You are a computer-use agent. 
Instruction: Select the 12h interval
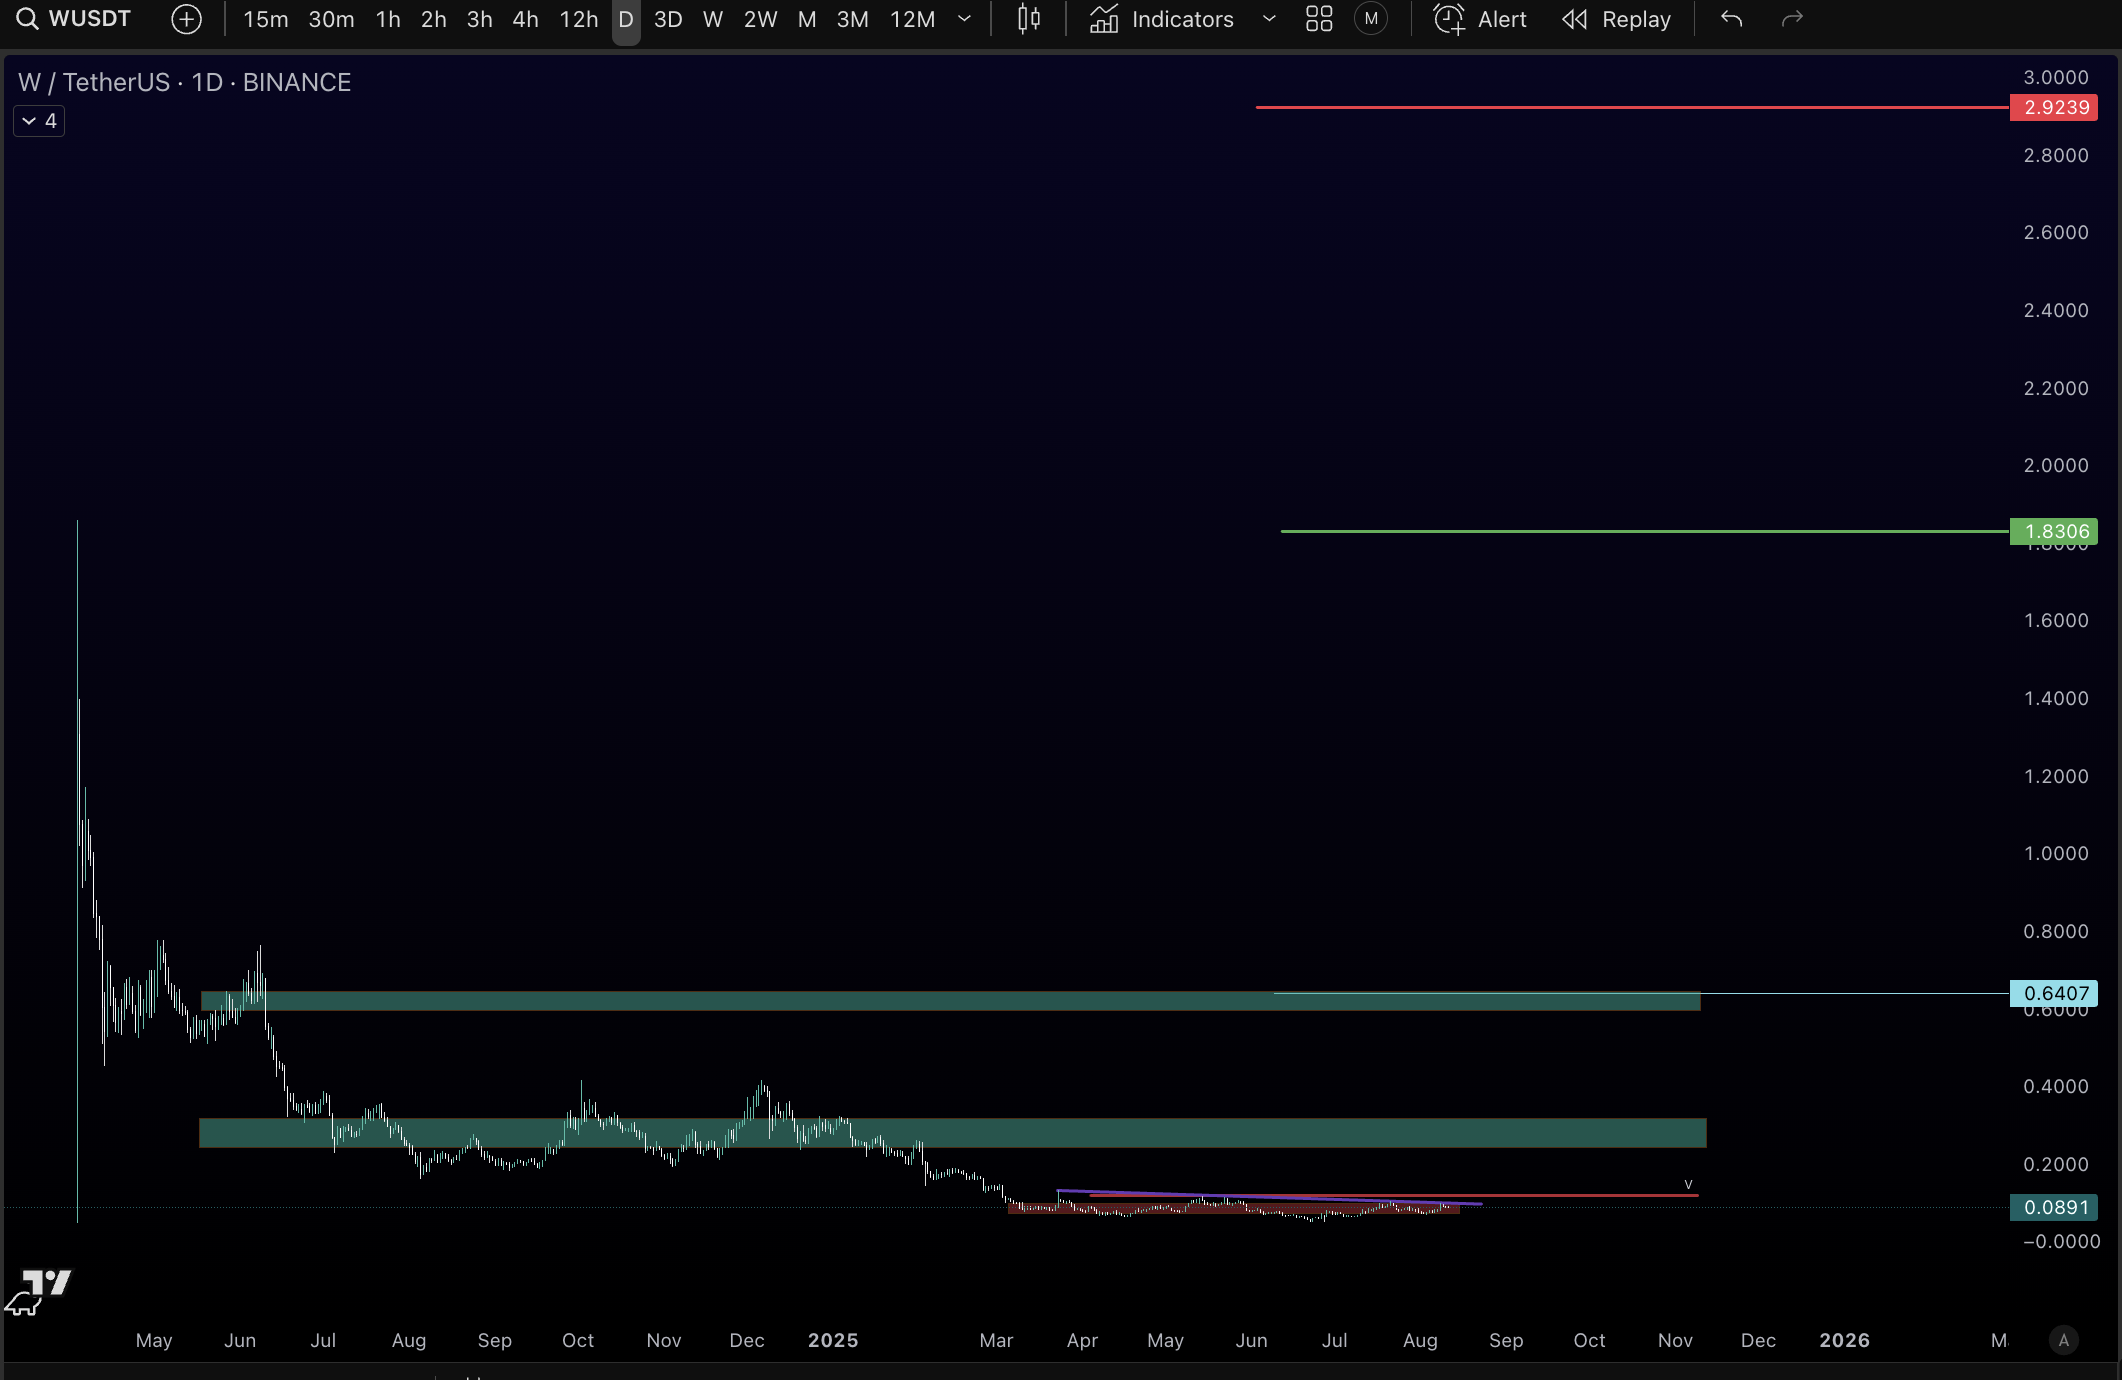point(579,19)
